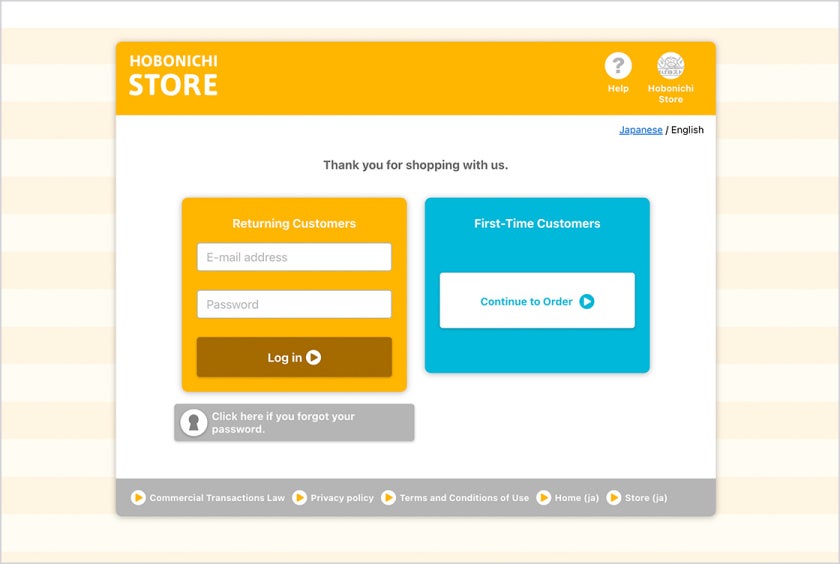Open the Terms and Conditions of Use link

[x=464, y=498]
